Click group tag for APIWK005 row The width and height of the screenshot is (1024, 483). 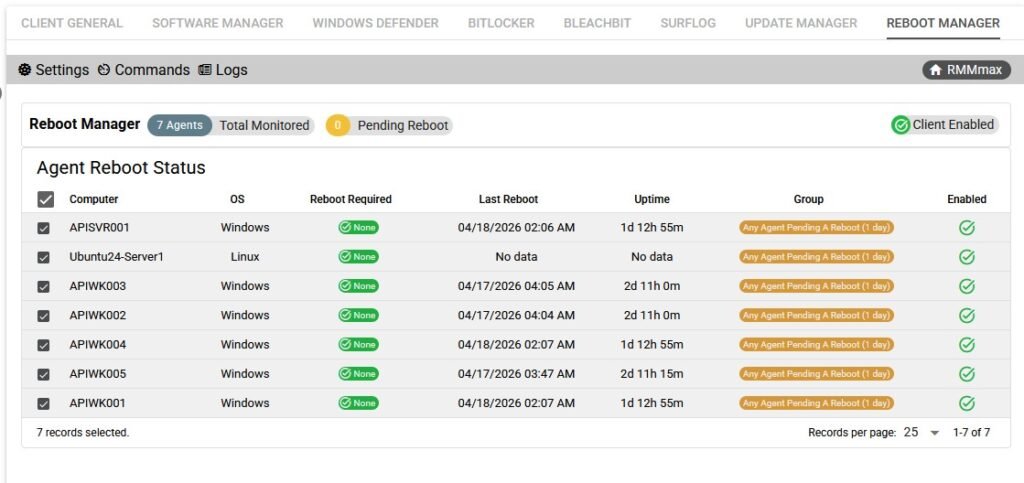pyautogui.click(x=816, y=374)
